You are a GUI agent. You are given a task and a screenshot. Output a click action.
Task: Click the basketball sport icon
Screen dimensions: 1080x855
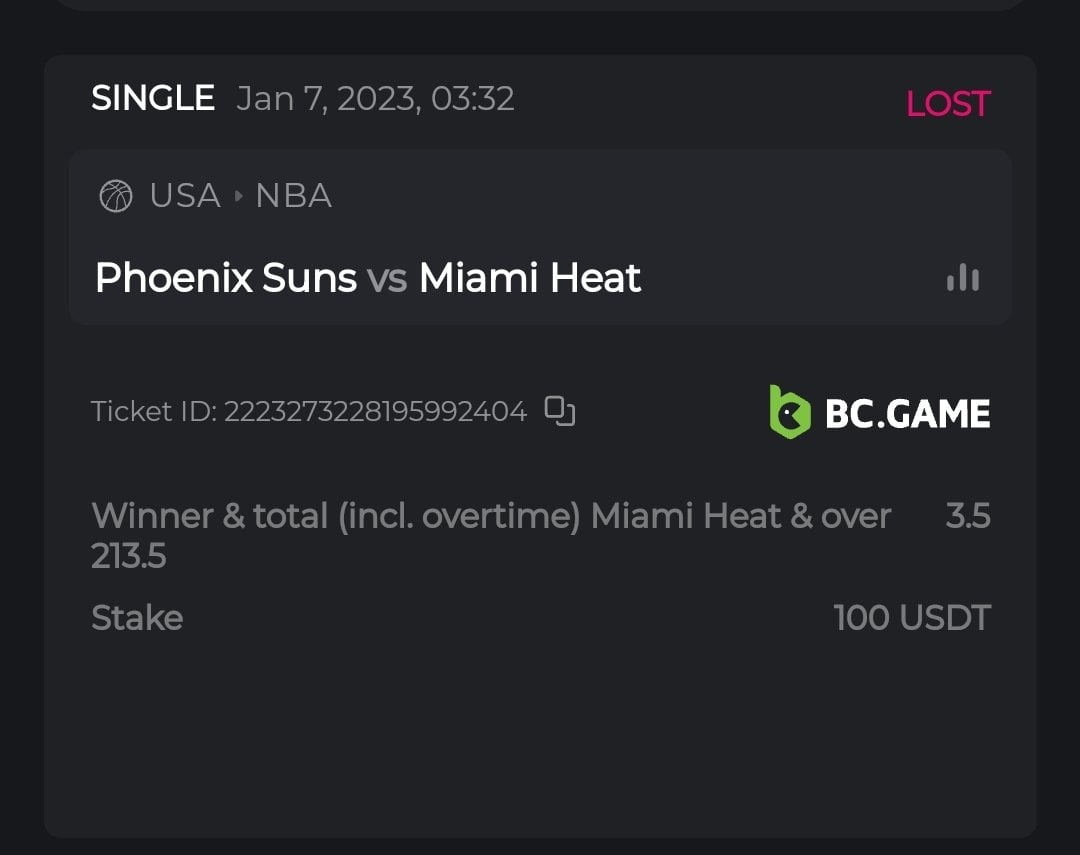(x=116, y=196)
